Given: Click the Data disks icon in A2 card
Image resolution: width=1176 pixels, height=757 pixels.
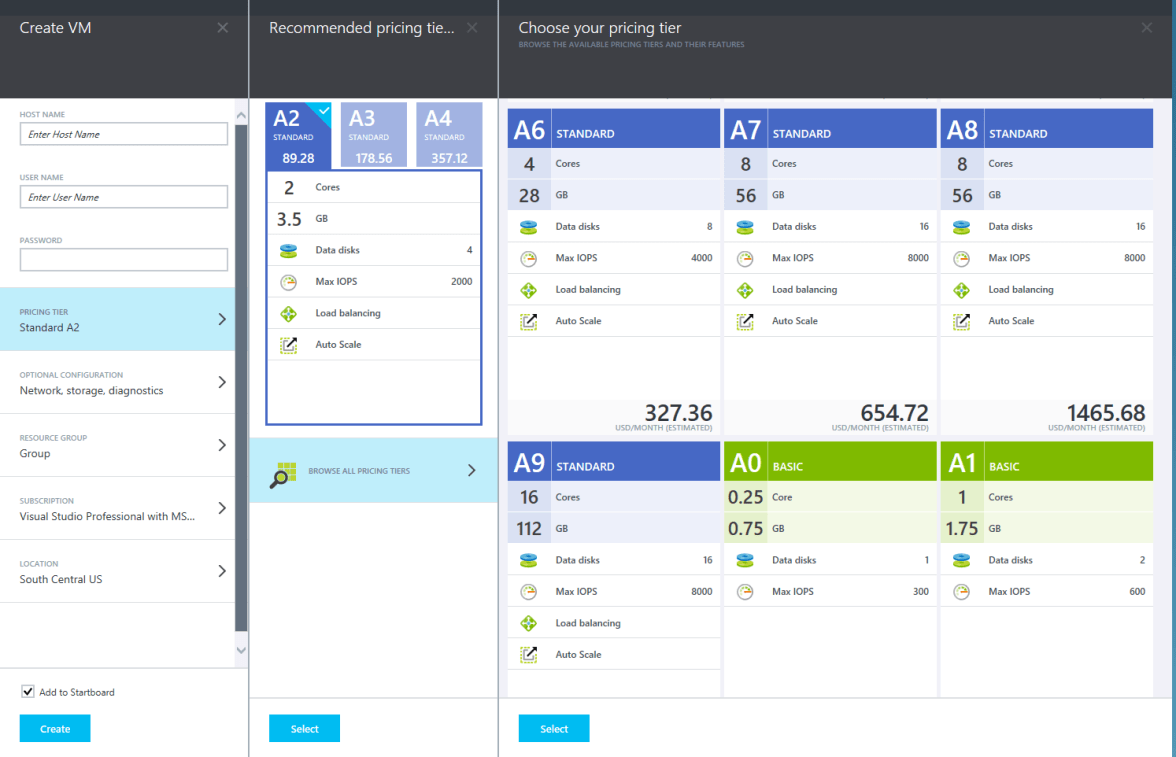Looking at the screenshot, I should [289, 250].
